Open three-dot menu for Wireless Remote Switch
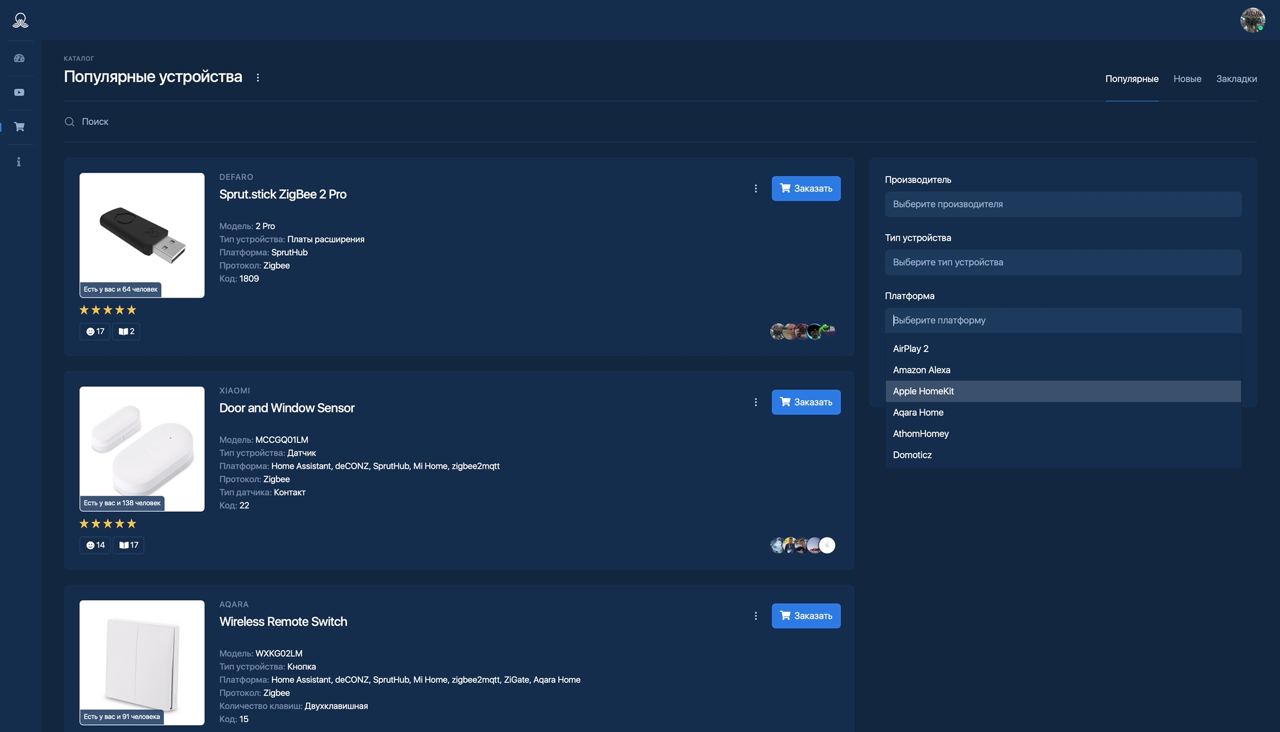 tap(756, 616)
